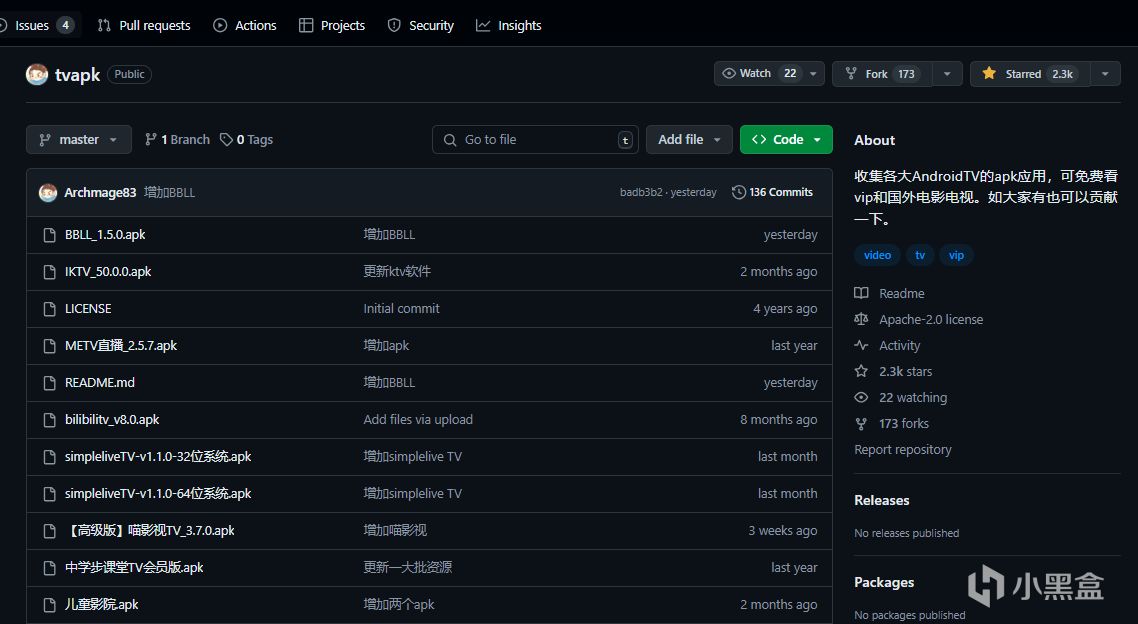The image size is (1138, 624).
Task: Expand the Fork options dropdown arrow
Action: (x=947, y=73)
